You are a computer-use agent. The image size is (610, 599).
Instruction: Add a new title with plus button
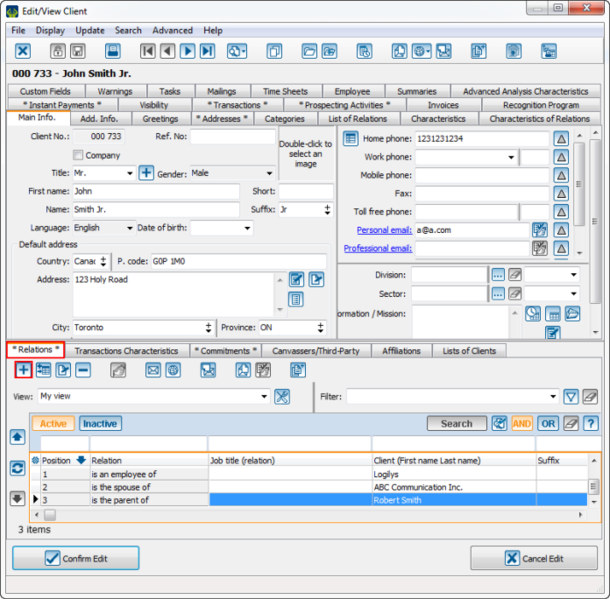pyautogui.click(x=146, y=173)
